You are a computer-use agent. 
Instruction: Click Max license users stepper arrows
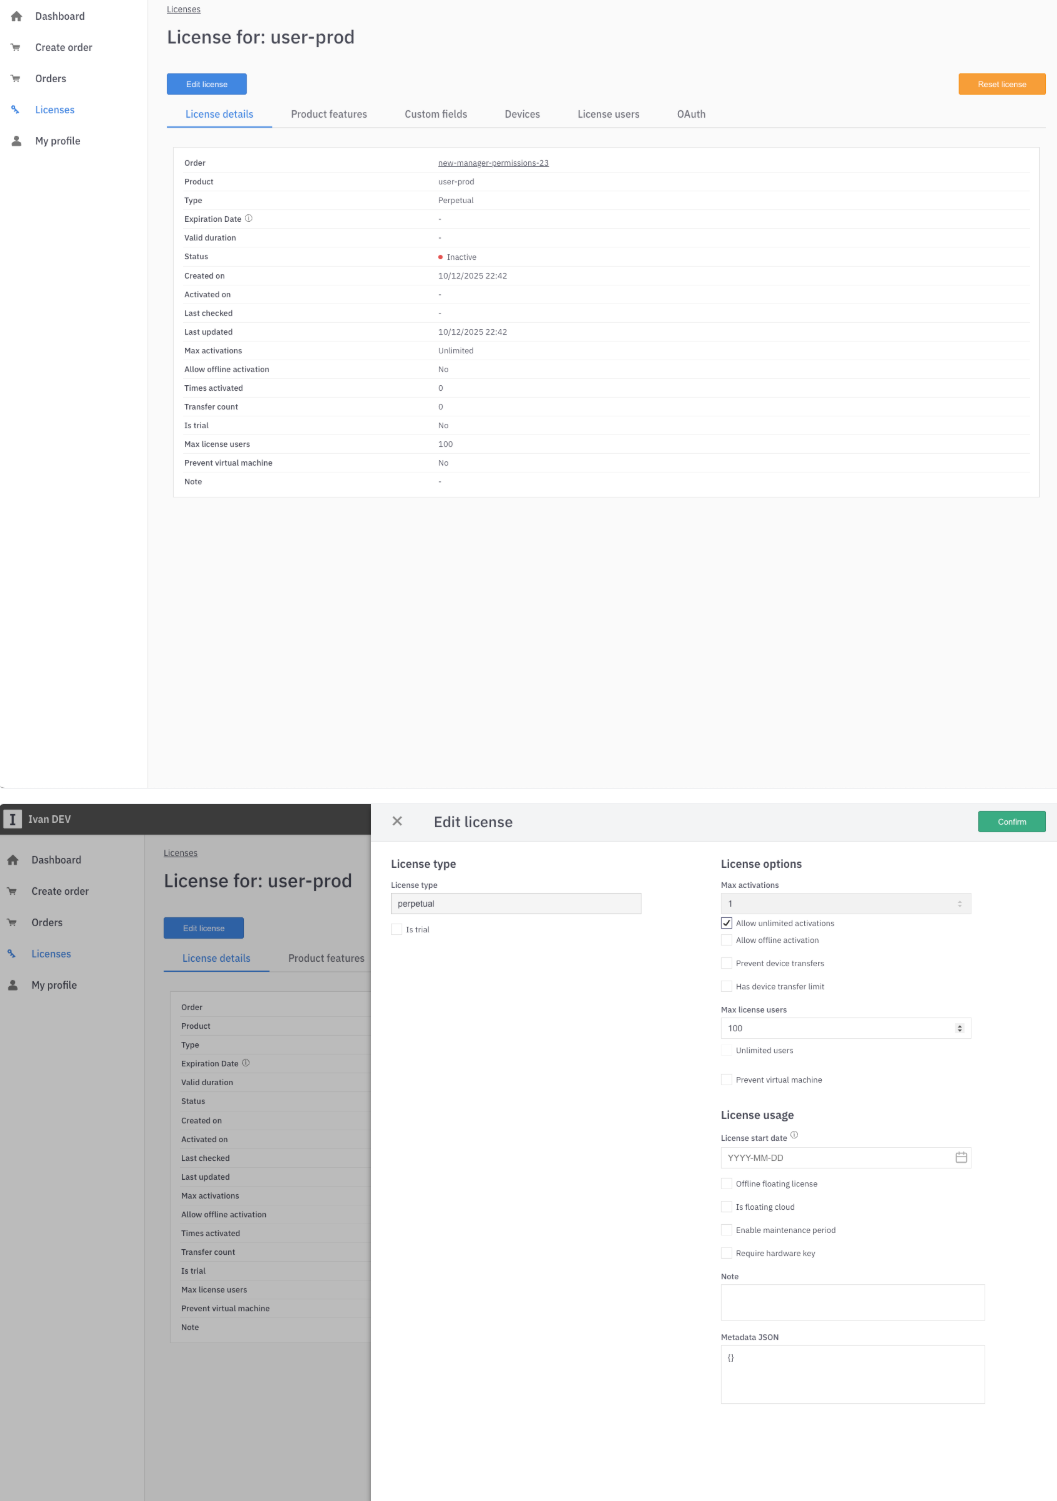(960, 1028)
